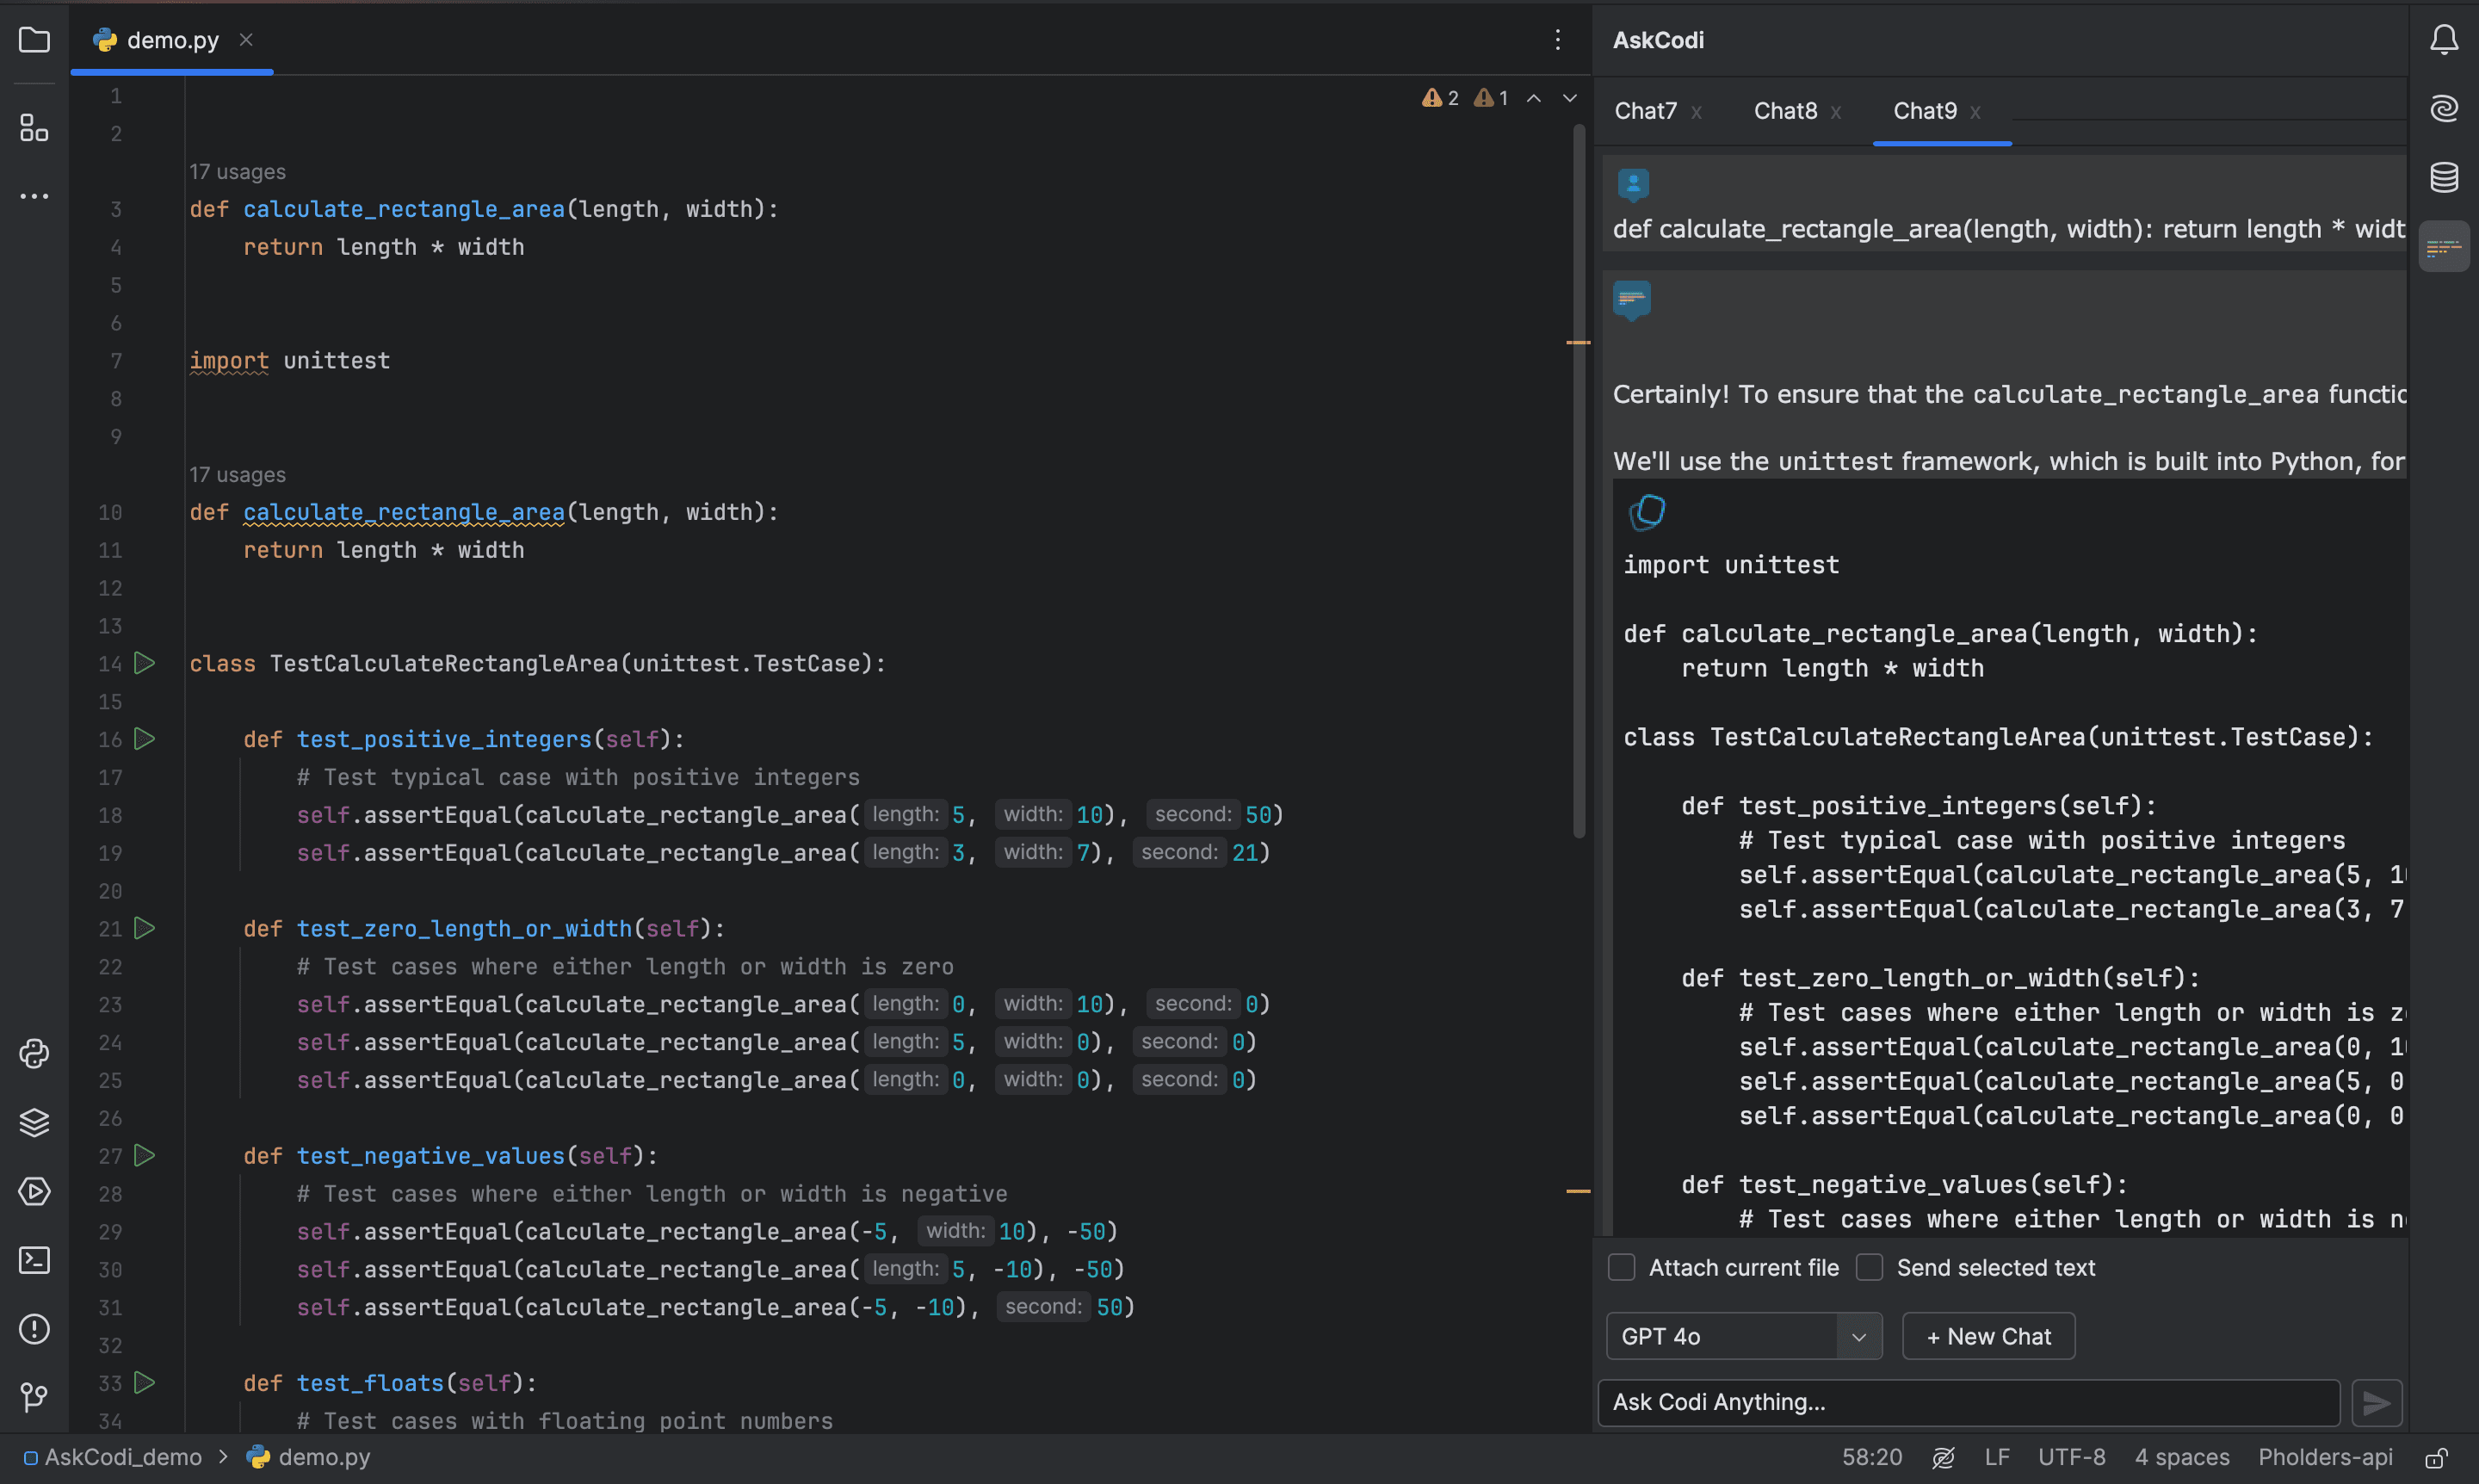Click the user message avatar icon
Image resolution: width=2479 pixels, height=1484 pixels.
click(x=1633, y=184)
